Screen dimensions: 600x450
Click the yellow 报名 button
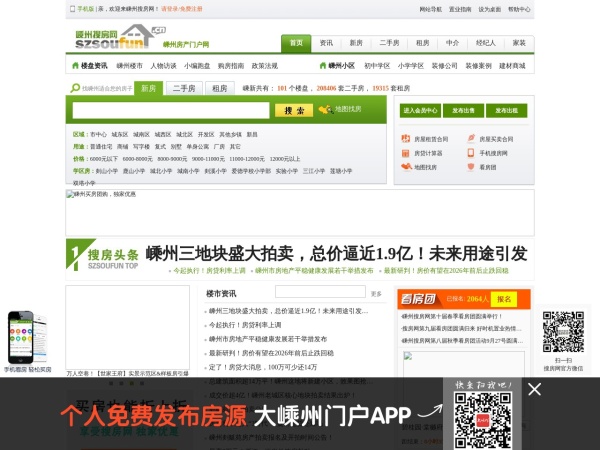[x=504, y=299]
